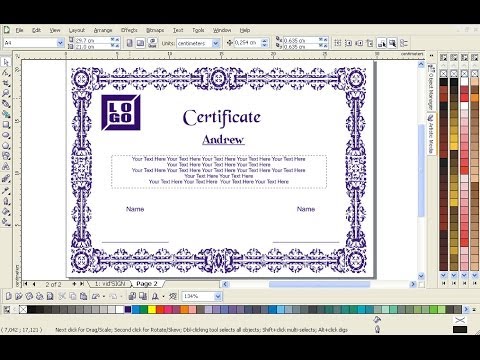Toggle Draw Complex Objects when moving
The height and width of the screenshot is (360, 480).
[382, 43]
